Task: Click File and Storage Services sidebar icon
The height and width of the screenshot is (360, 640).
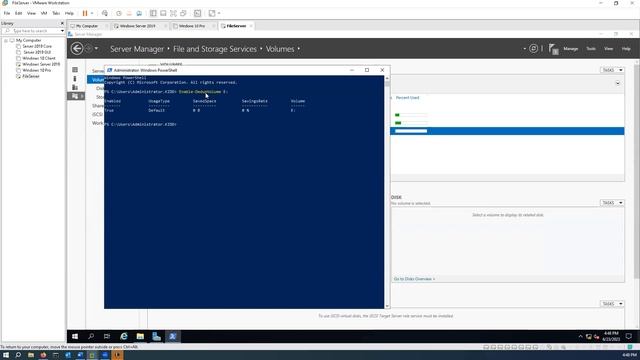Action: coord(76,96)
